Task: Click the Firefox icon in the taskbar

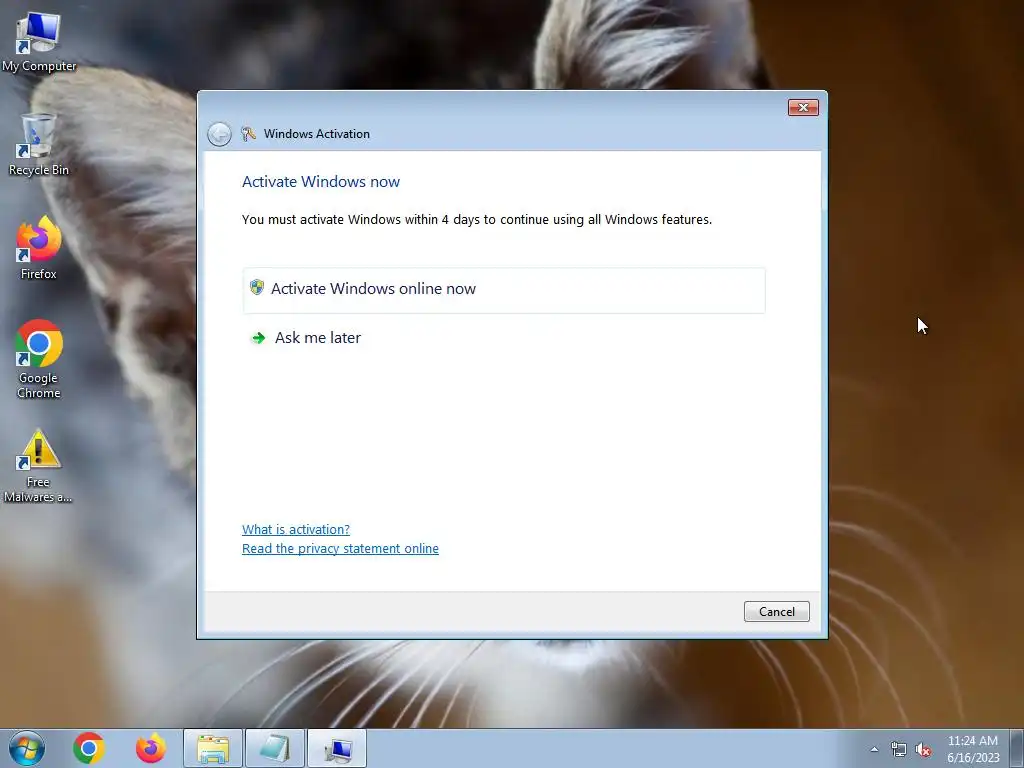Action: (151, 748)
